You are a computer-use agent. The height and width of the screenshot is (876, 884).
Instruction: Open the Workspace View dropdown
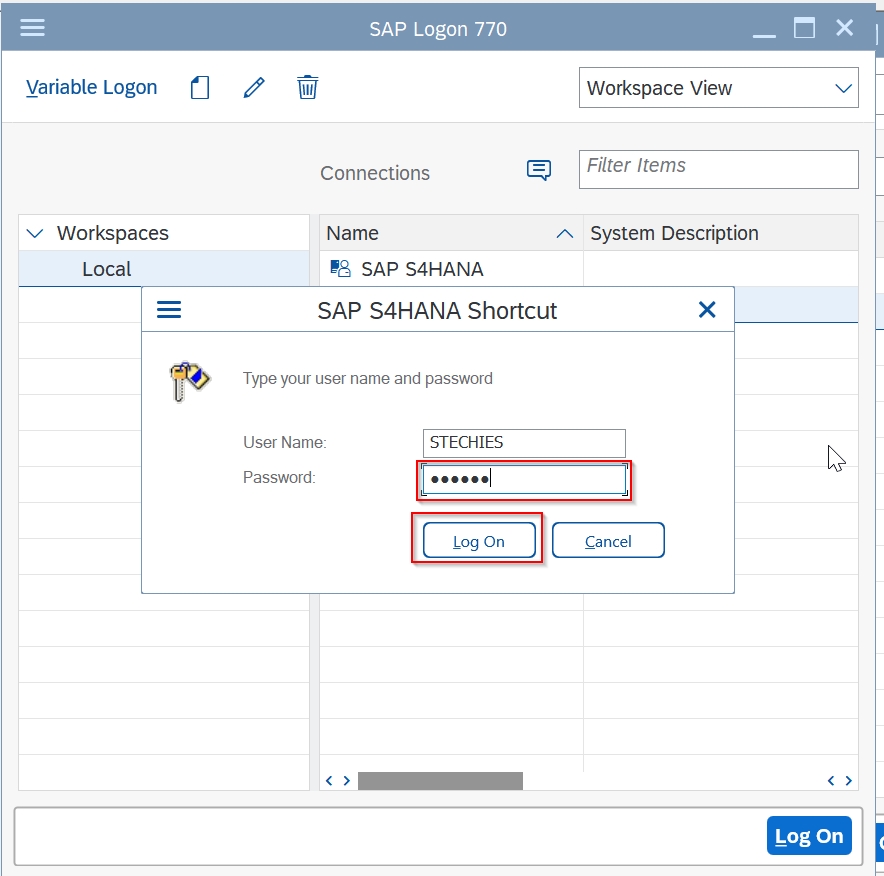coord(718,88)
